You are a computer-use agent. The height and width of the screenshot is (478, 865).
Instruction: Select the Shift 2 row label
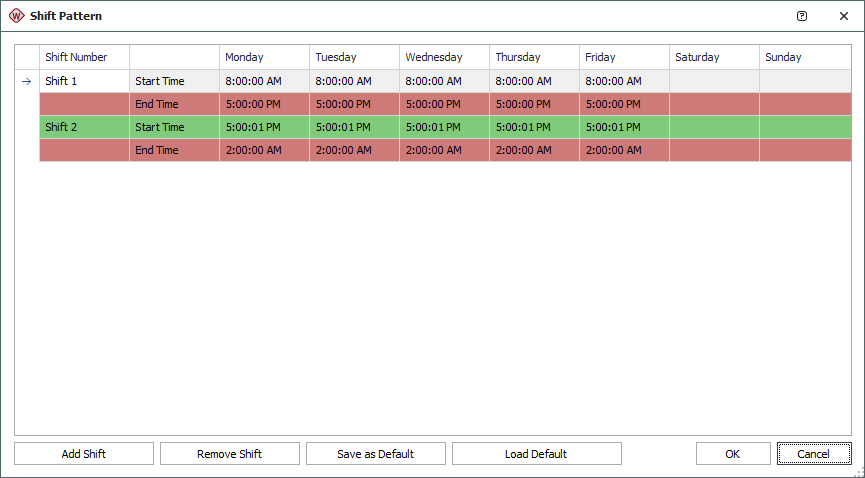(84, 127)
